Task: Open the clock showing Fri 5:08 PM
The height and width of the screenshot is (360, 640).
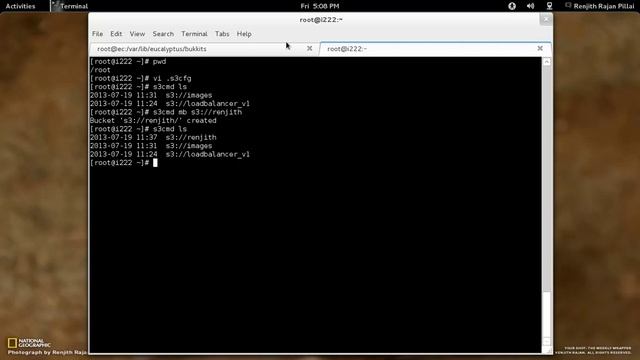Action: pos(320,6)
